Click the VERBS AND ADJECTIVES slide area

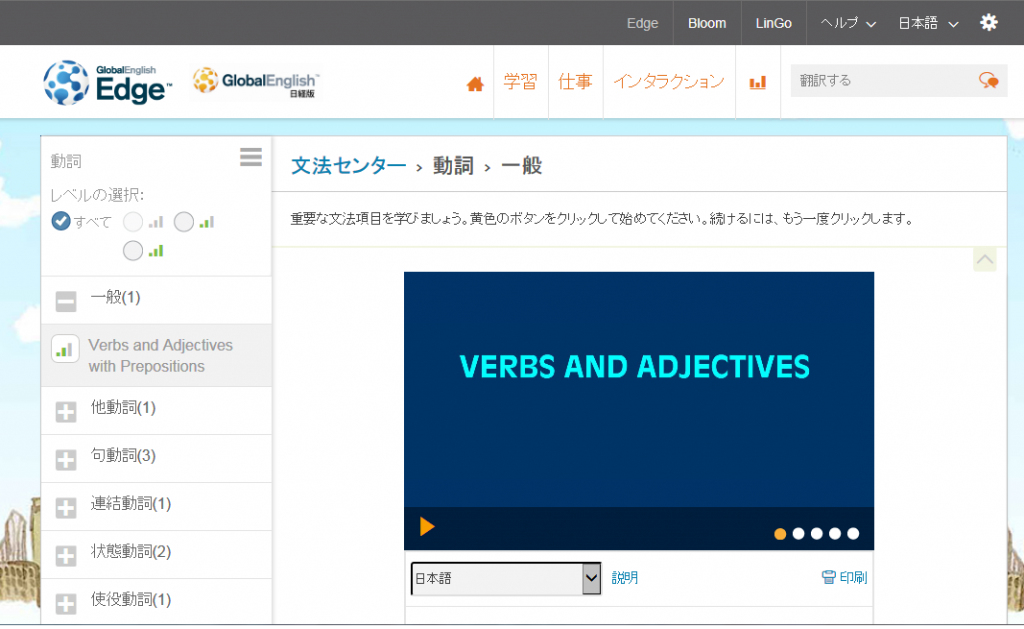tap(639, 389)
